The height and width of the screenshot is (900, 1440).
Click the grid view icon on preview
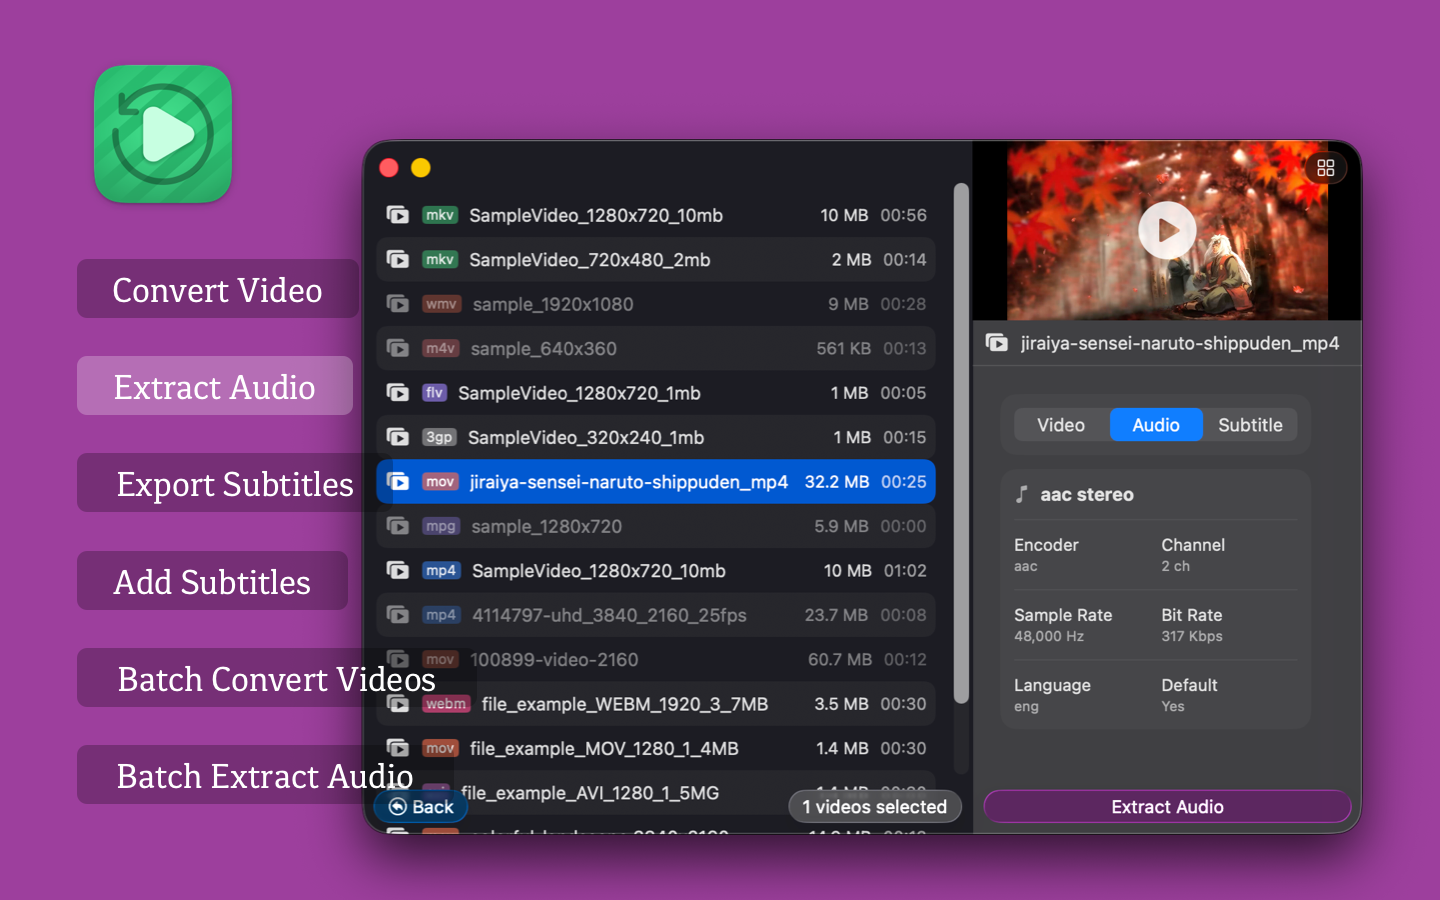pos(1325,168)
